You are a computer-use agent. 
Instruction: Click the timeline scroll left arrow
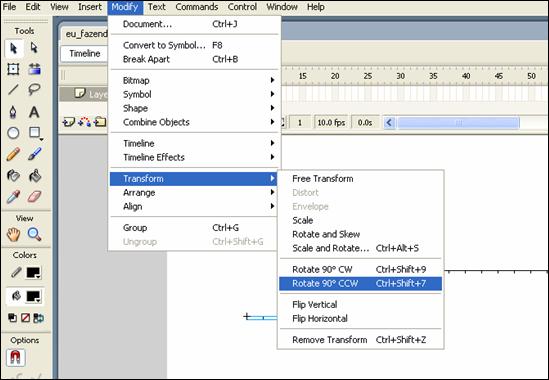389,123
